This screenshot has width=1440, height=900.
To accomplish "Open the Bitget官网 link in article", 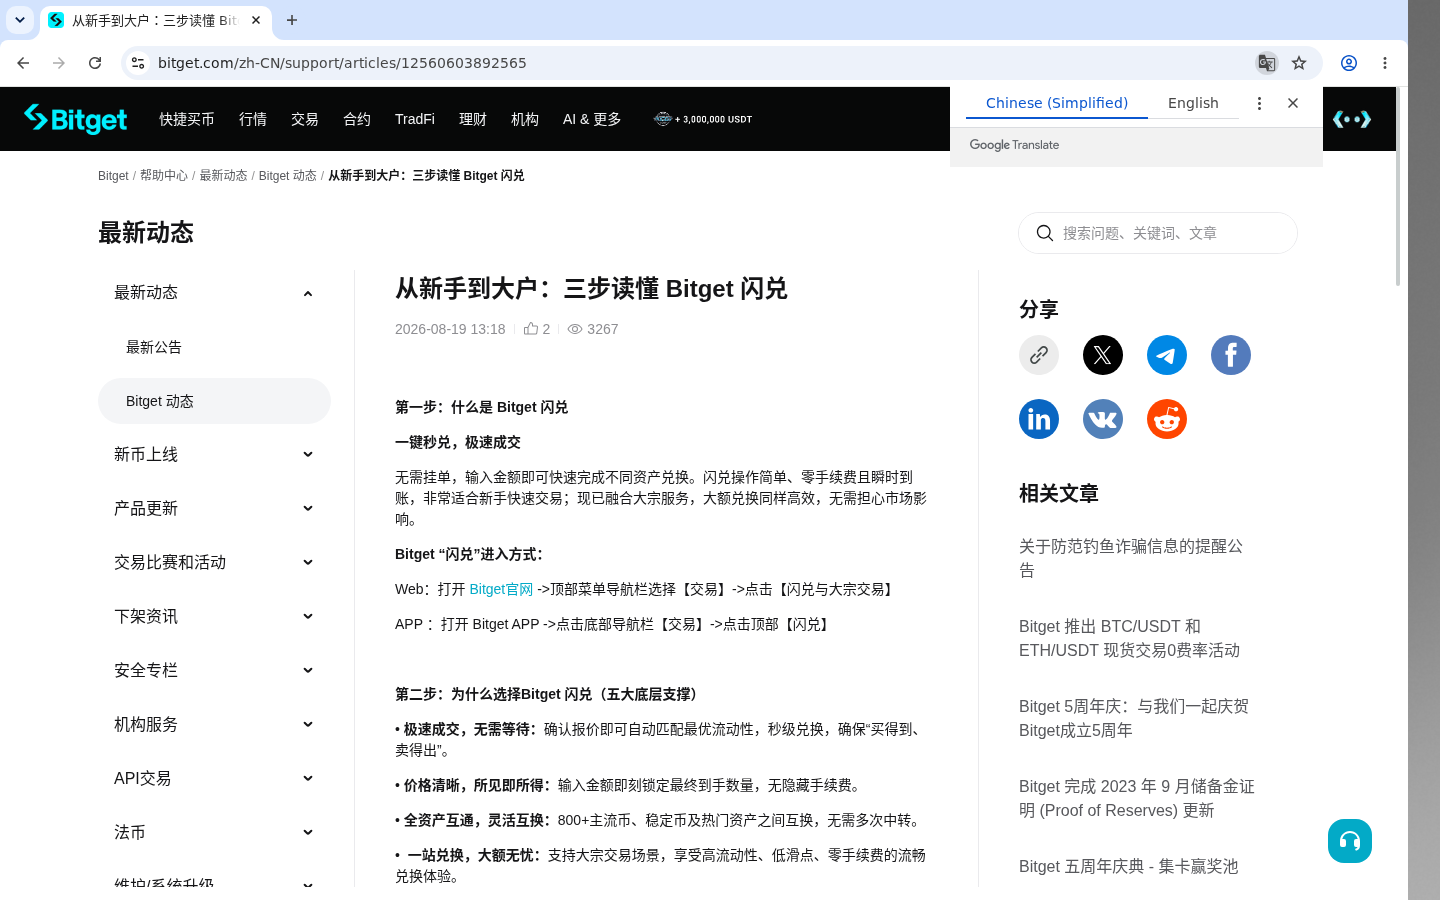I will click(x=501, y=589).
